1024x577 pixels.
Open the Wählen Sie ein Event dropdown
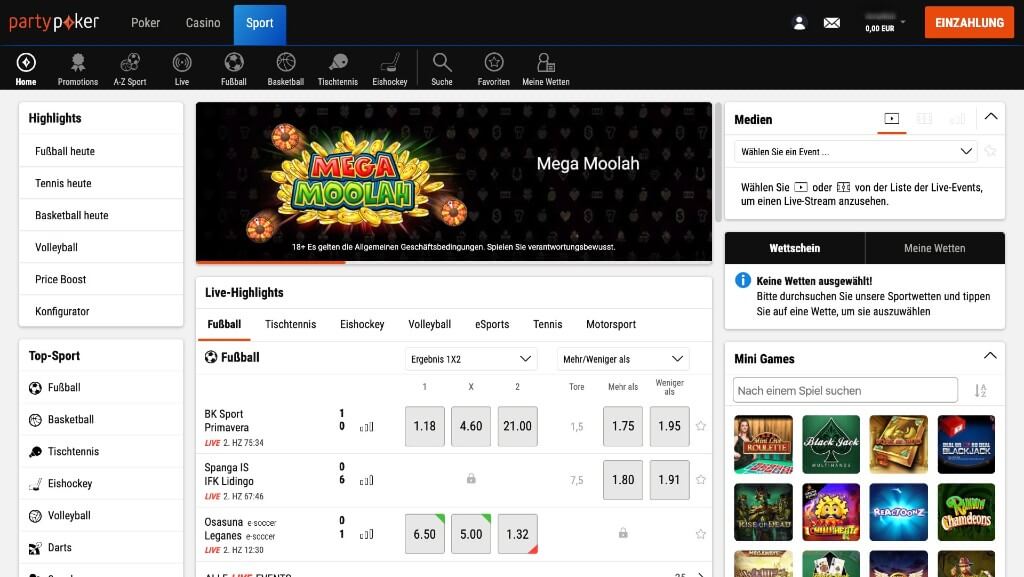pos(856,151)
